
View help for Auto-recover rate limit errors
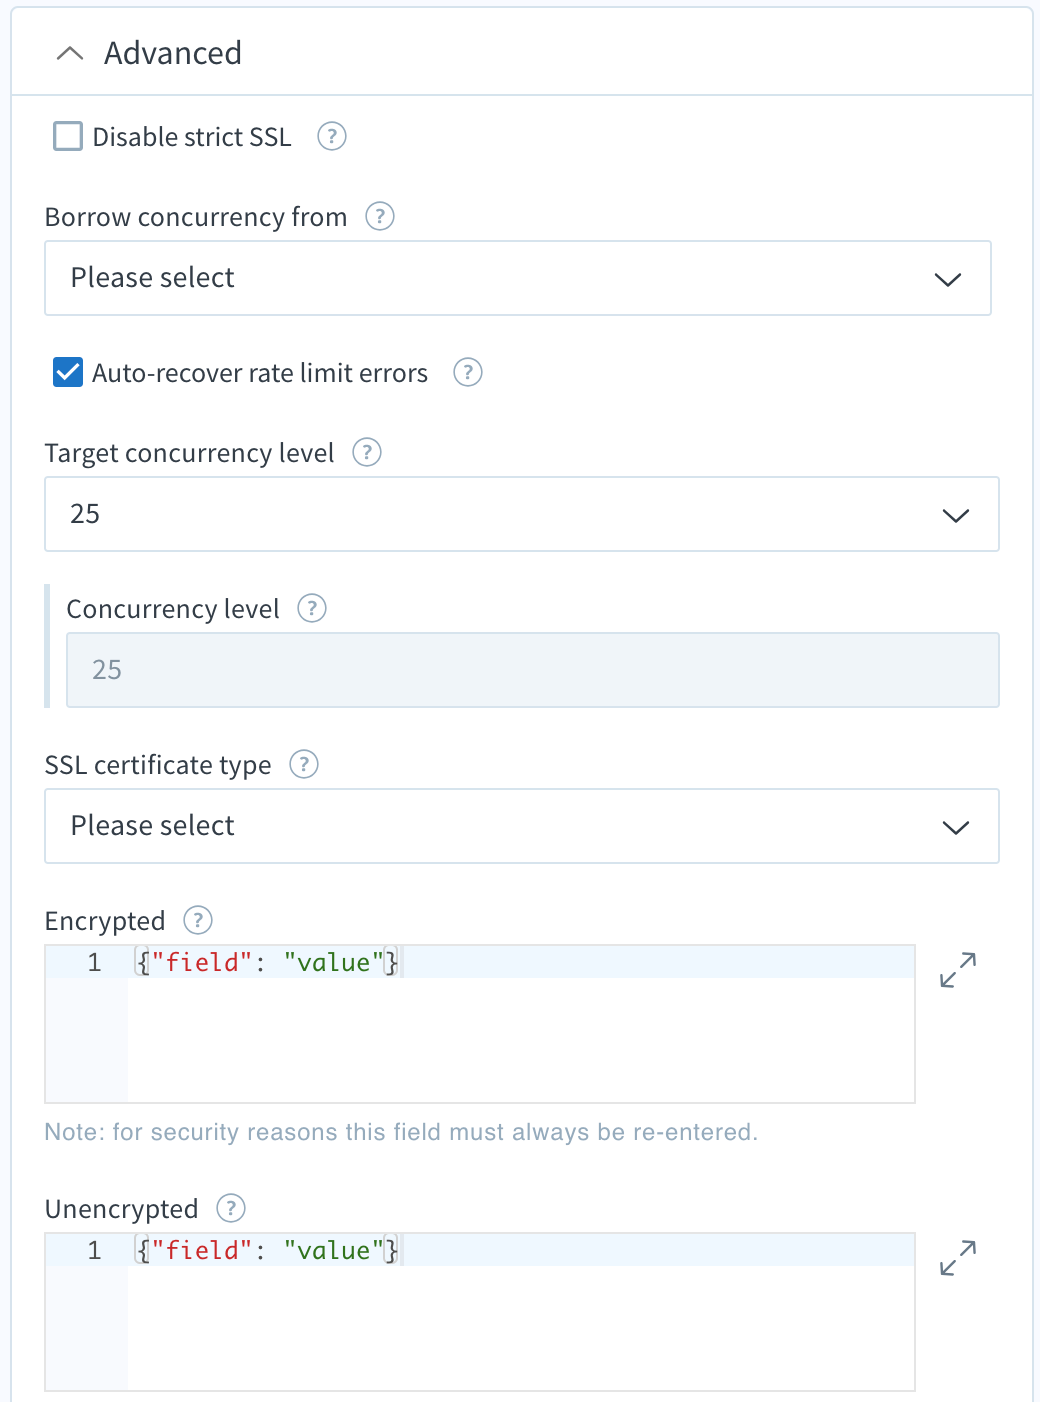[468, 372]
